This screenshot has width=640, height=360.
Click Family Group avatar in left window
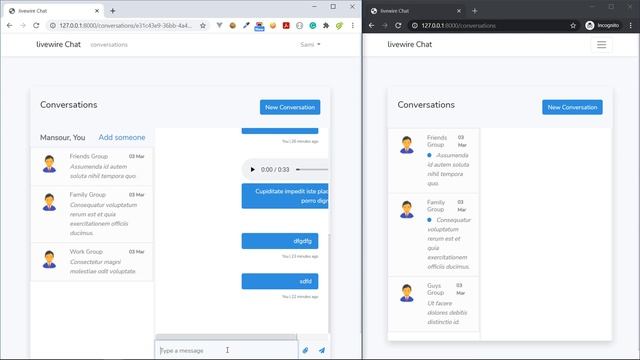pos(49,202)
